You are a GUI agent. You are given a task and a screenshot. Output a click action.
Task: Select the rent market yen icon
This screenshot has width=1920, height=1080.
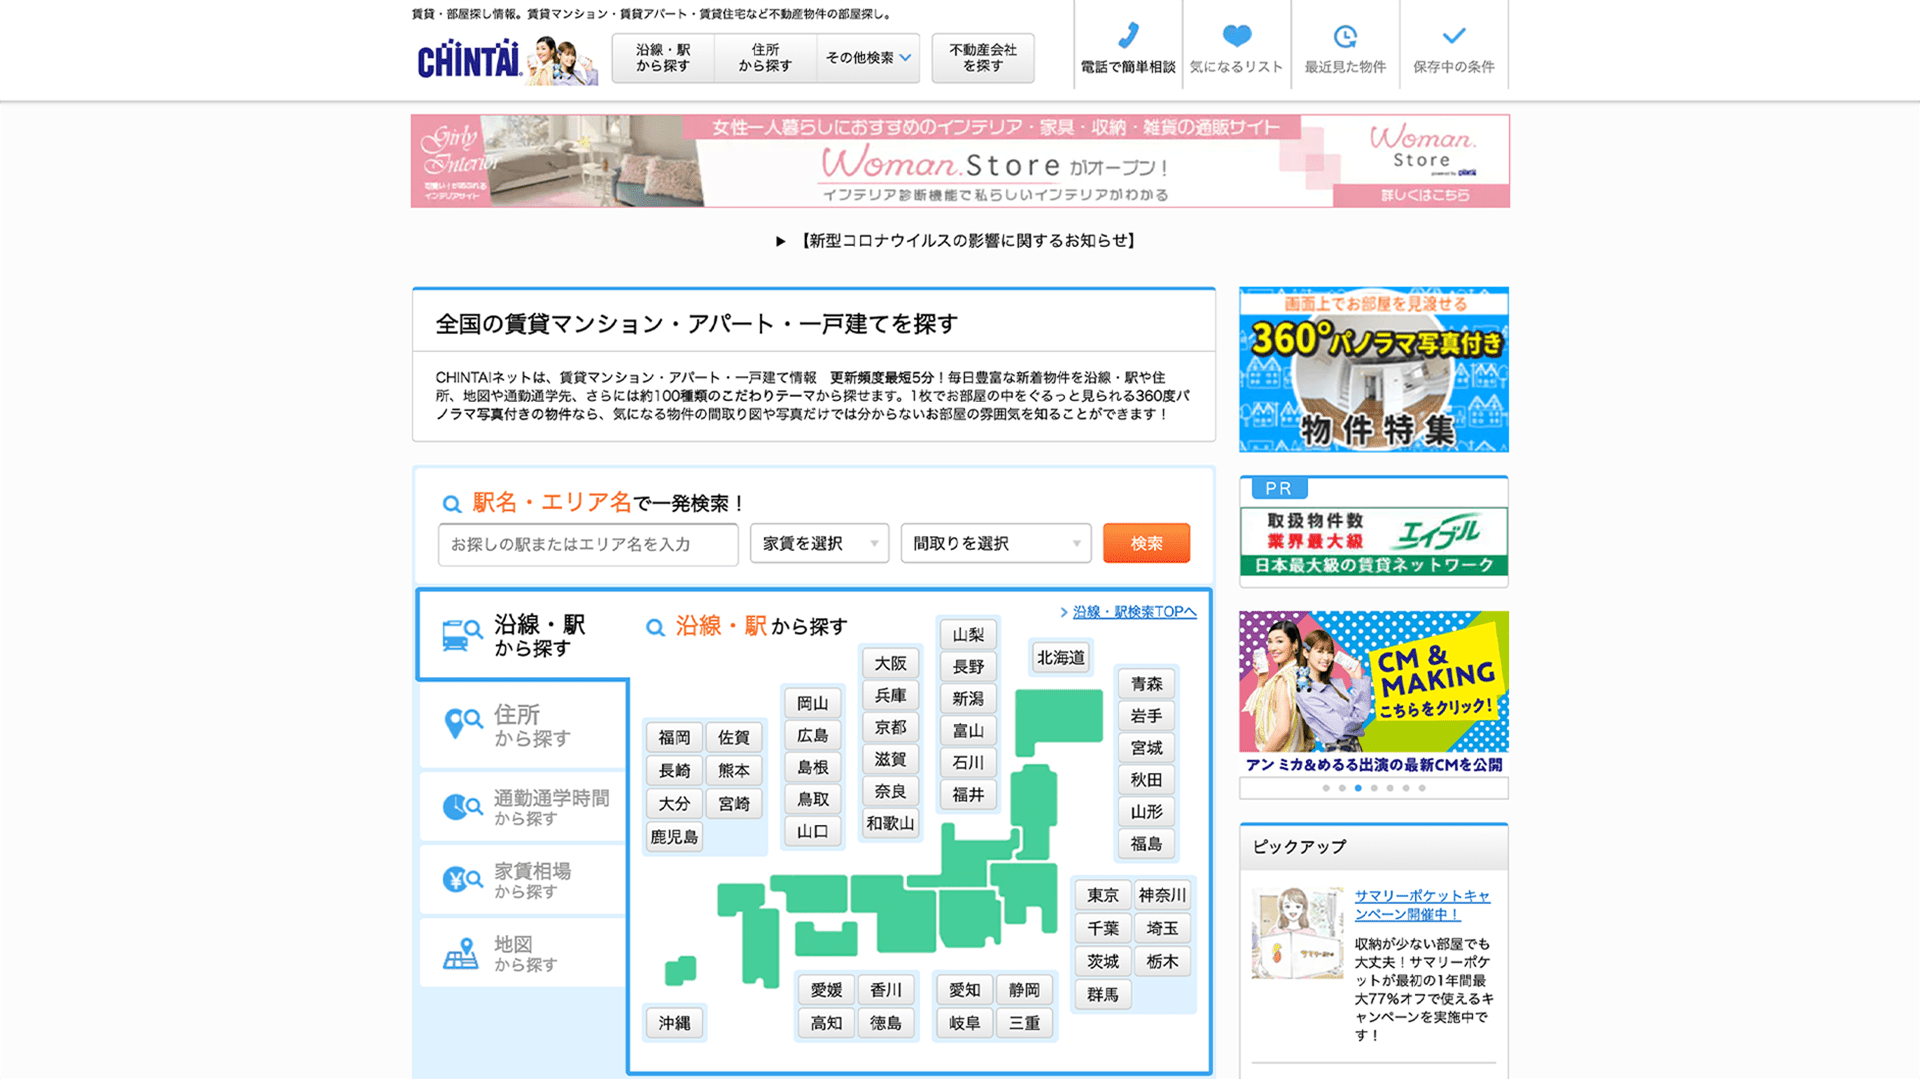click(463, 880)
